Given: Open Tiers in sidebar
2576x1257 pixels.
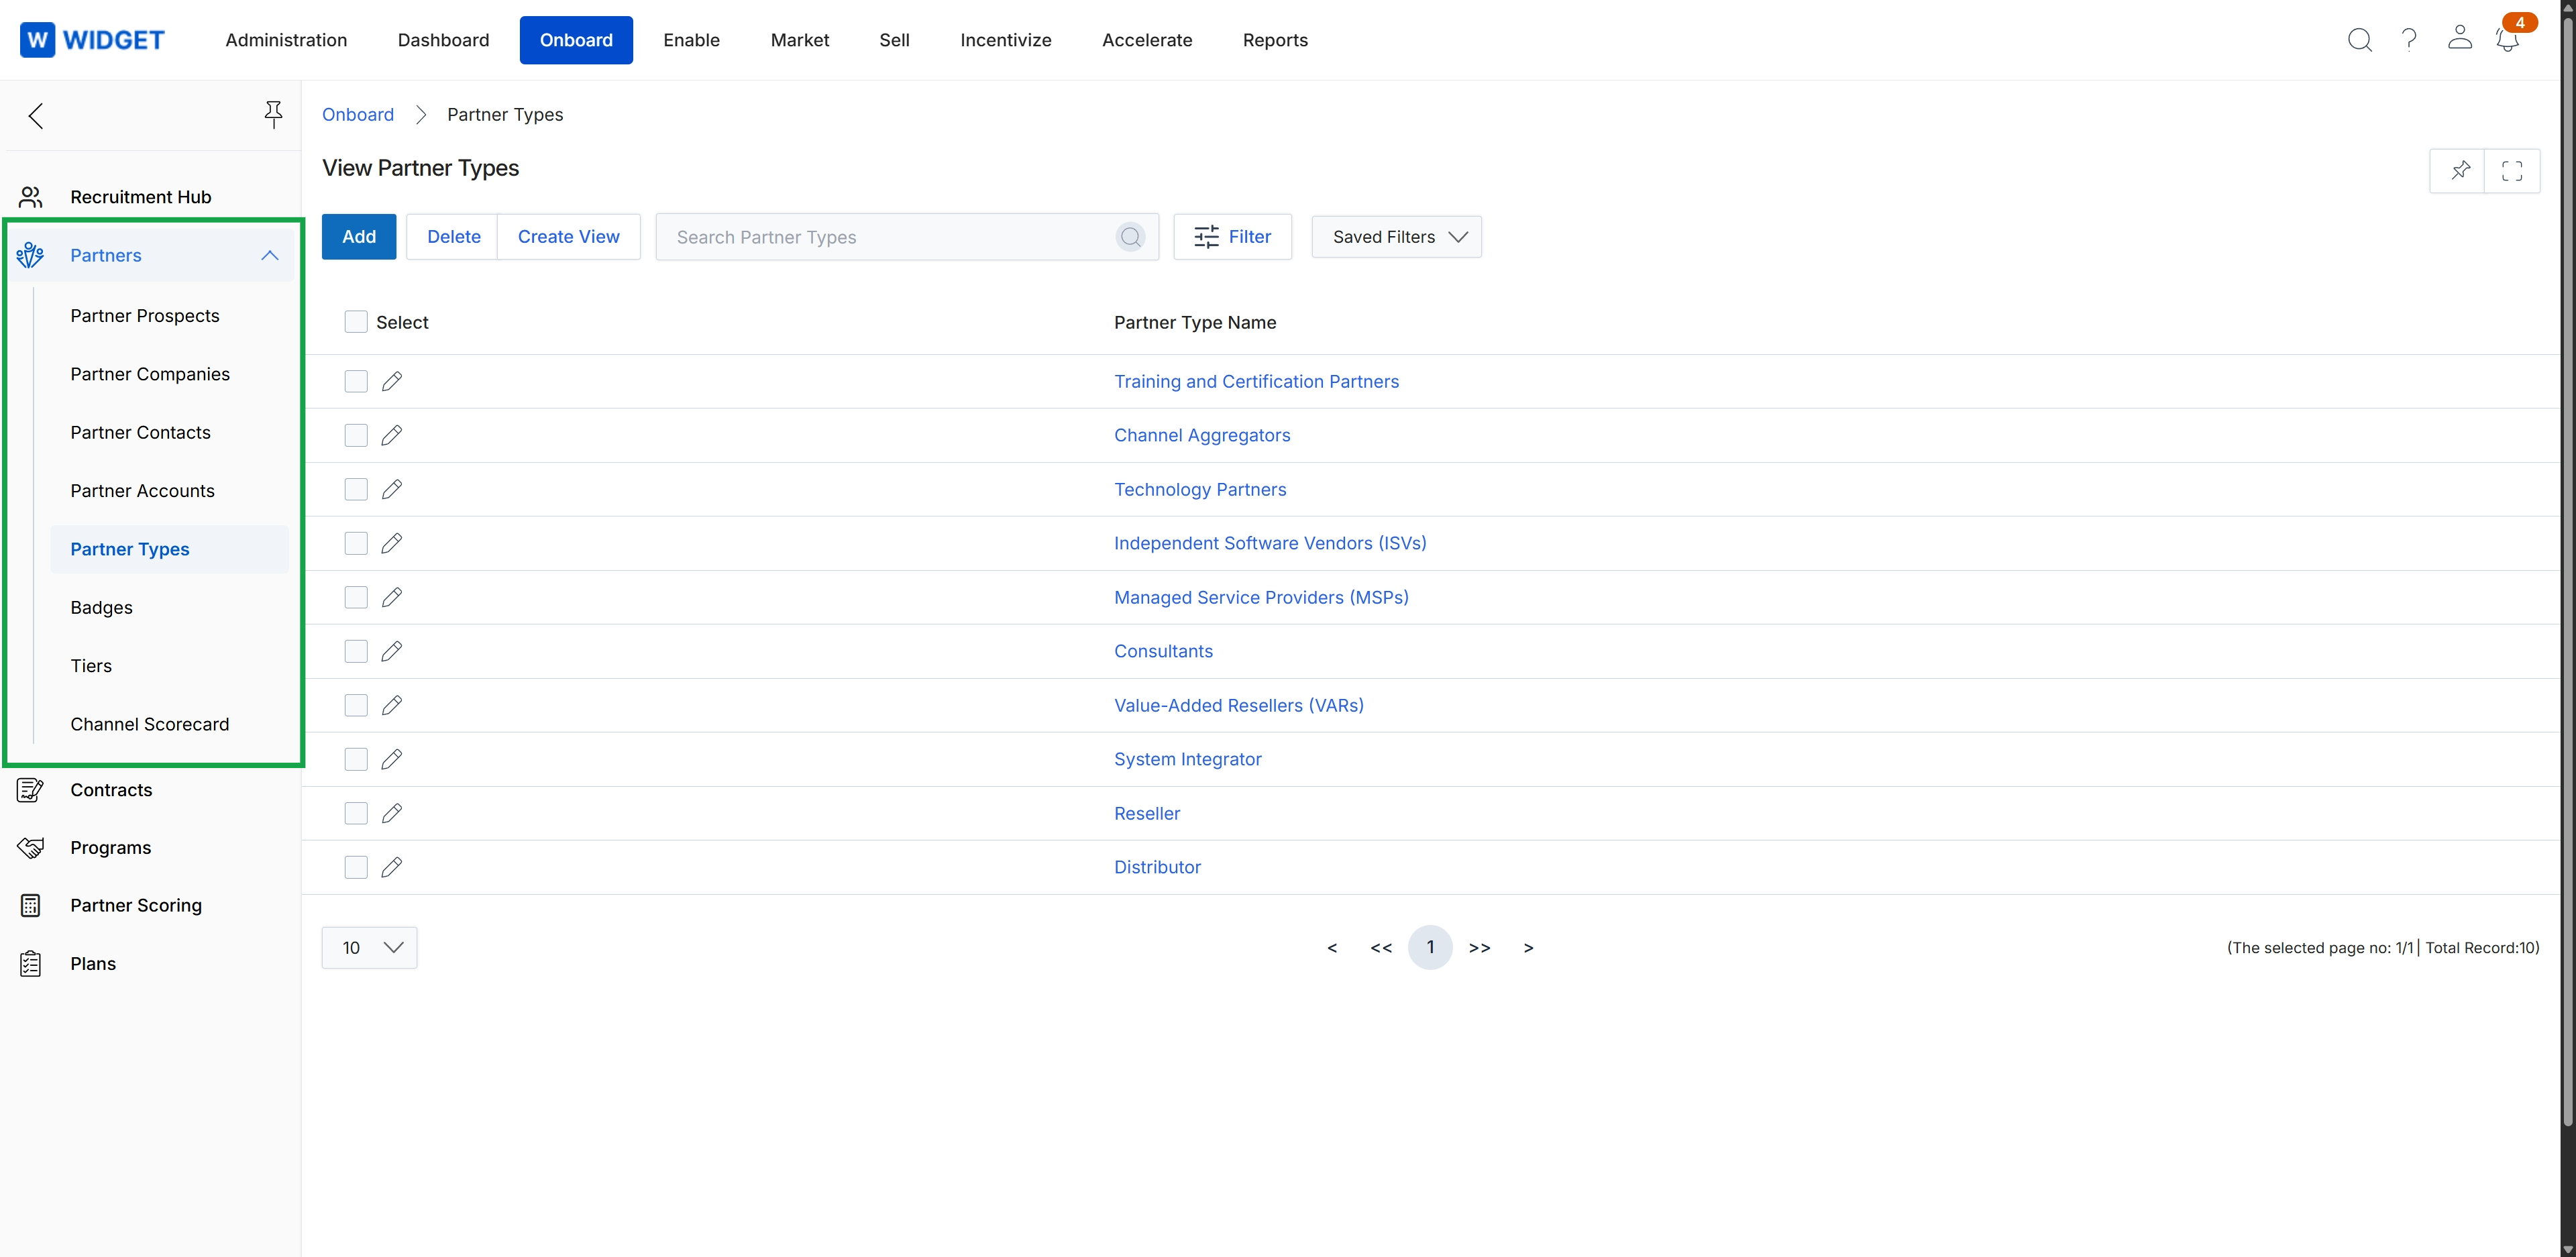Looking at the screenshot, I should coord(91,666).
